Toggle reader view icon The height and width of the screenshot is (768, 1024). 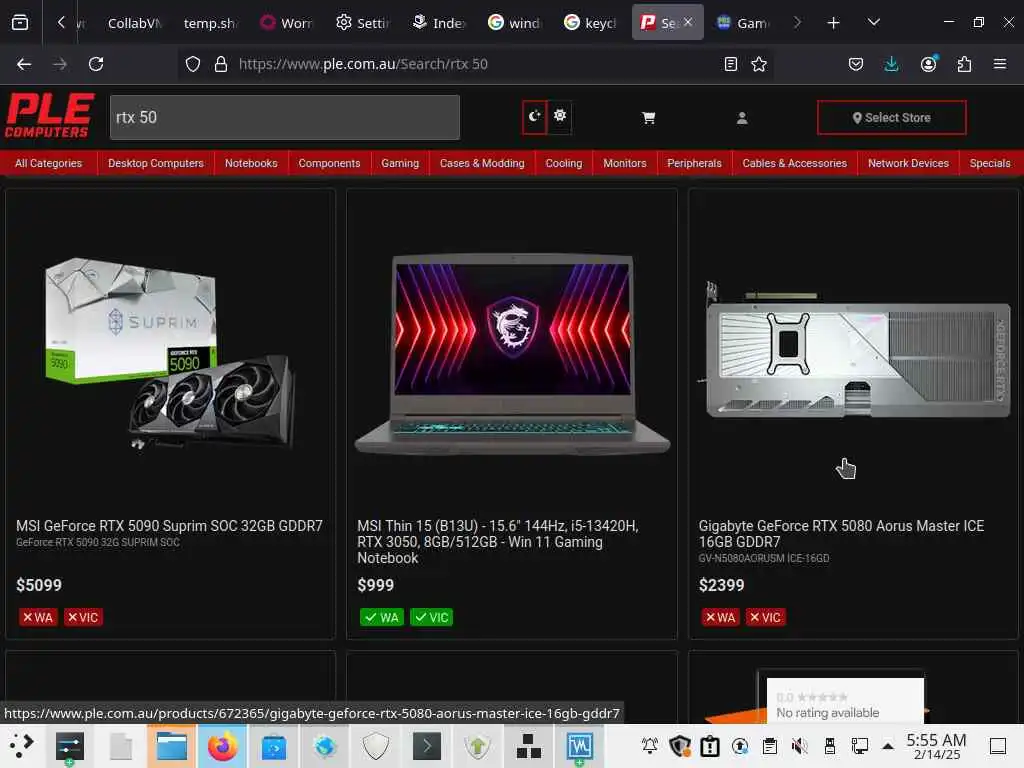point(731,64)
